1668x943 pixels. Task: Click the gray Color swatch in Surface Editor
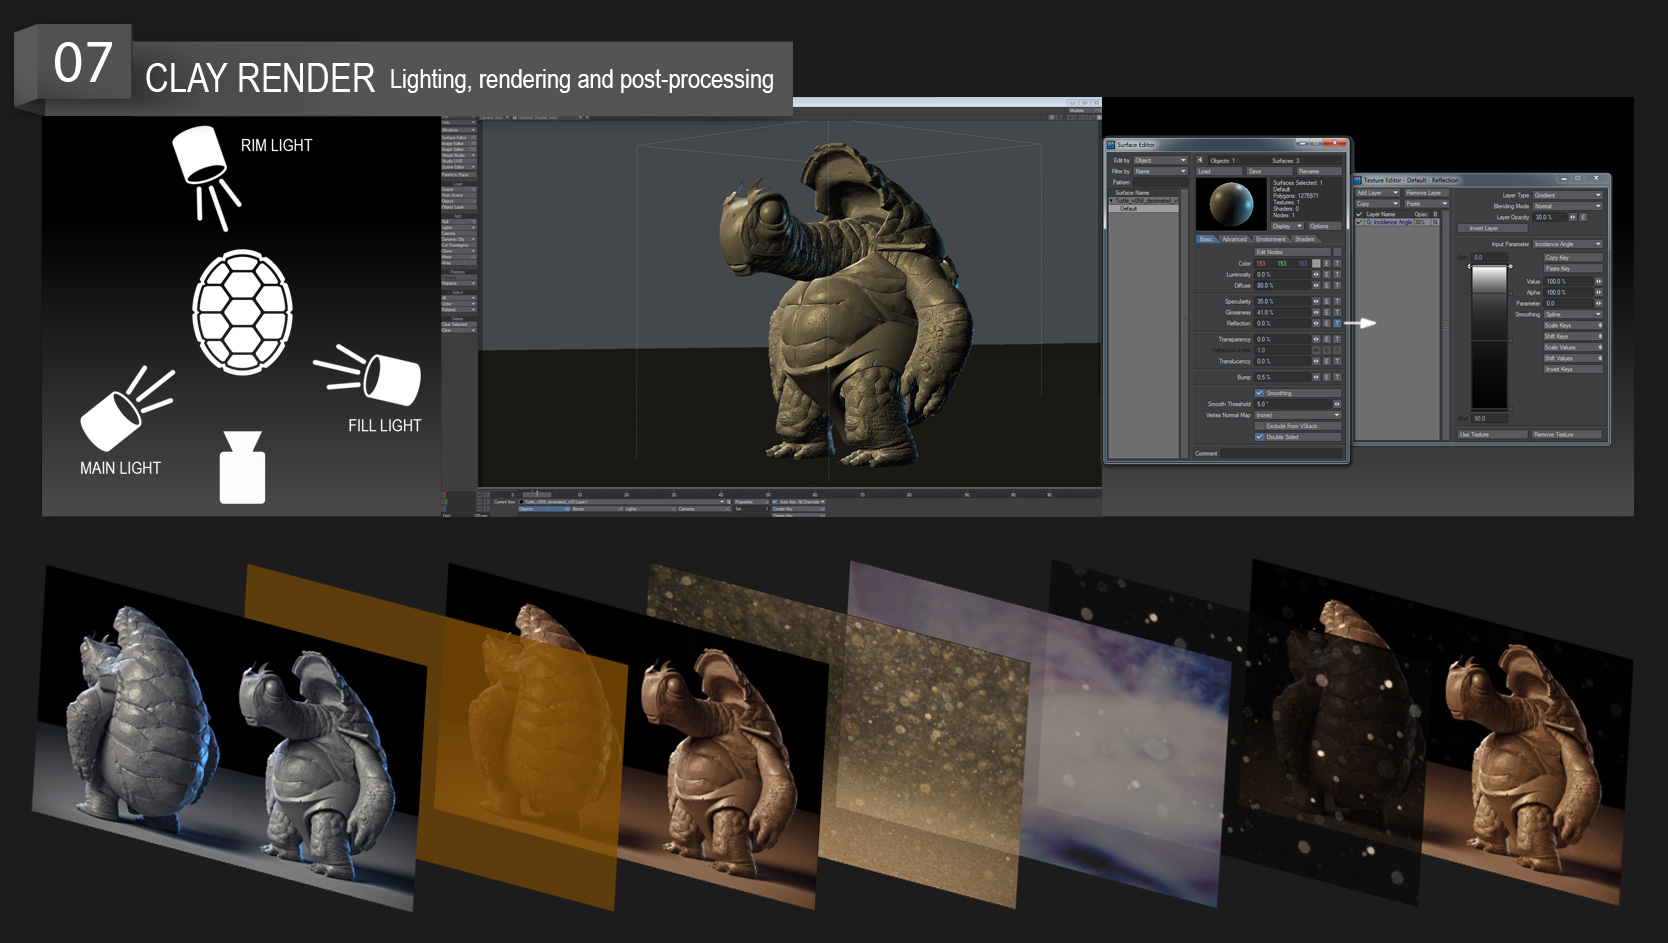coord(1316,263)
